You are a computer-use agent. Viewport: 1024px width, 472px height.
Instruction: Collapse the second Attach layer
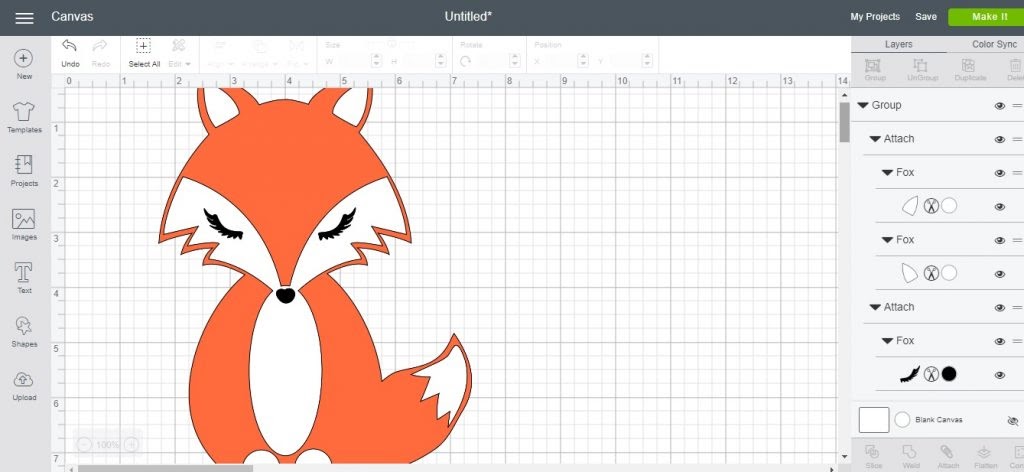click(x=875, y=307)
